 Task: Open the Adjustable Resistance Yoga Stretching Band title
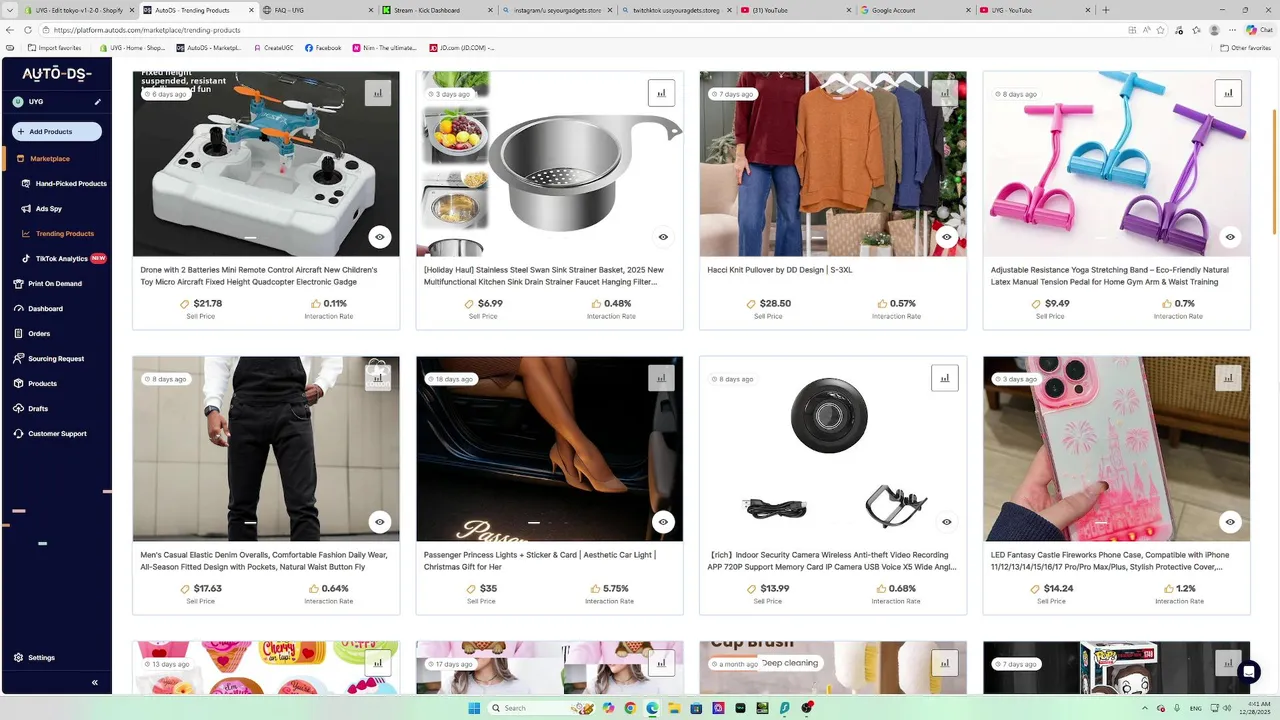[1110, 276]
